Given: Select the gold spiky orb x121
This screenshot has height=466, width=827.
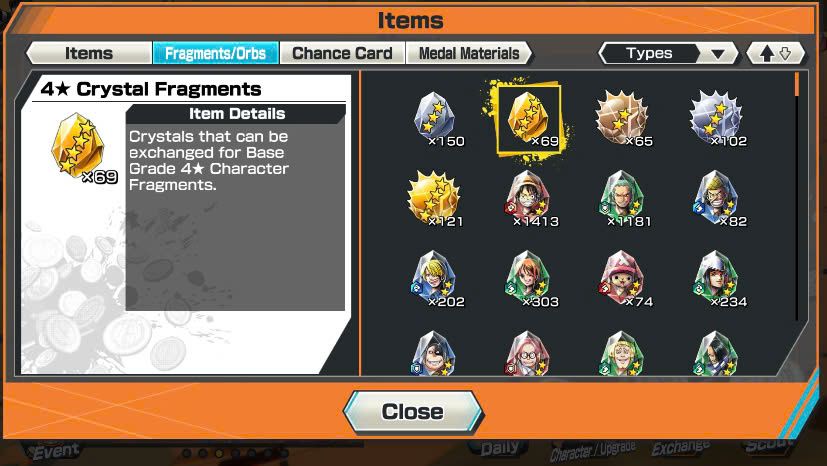Looking at the screenshot, I should 435,199.
